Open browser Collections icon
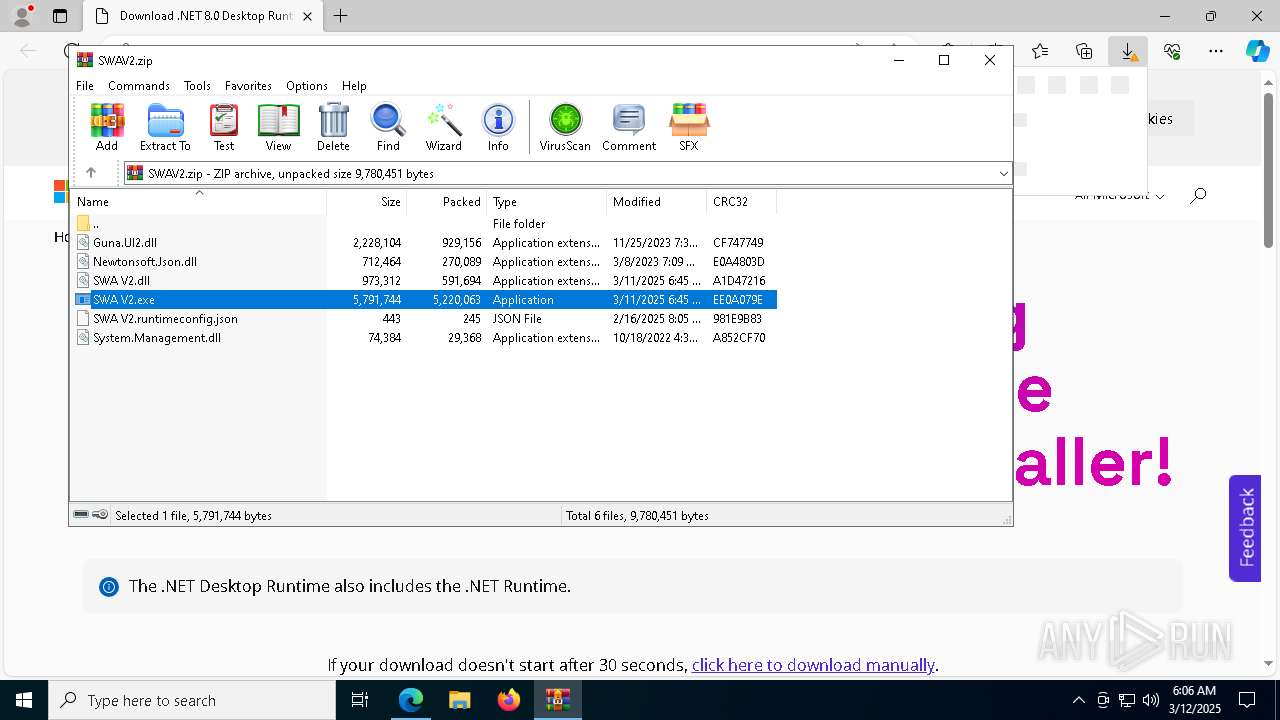This screenshot has width=1280, height=720. click(x=1084, y=51)
